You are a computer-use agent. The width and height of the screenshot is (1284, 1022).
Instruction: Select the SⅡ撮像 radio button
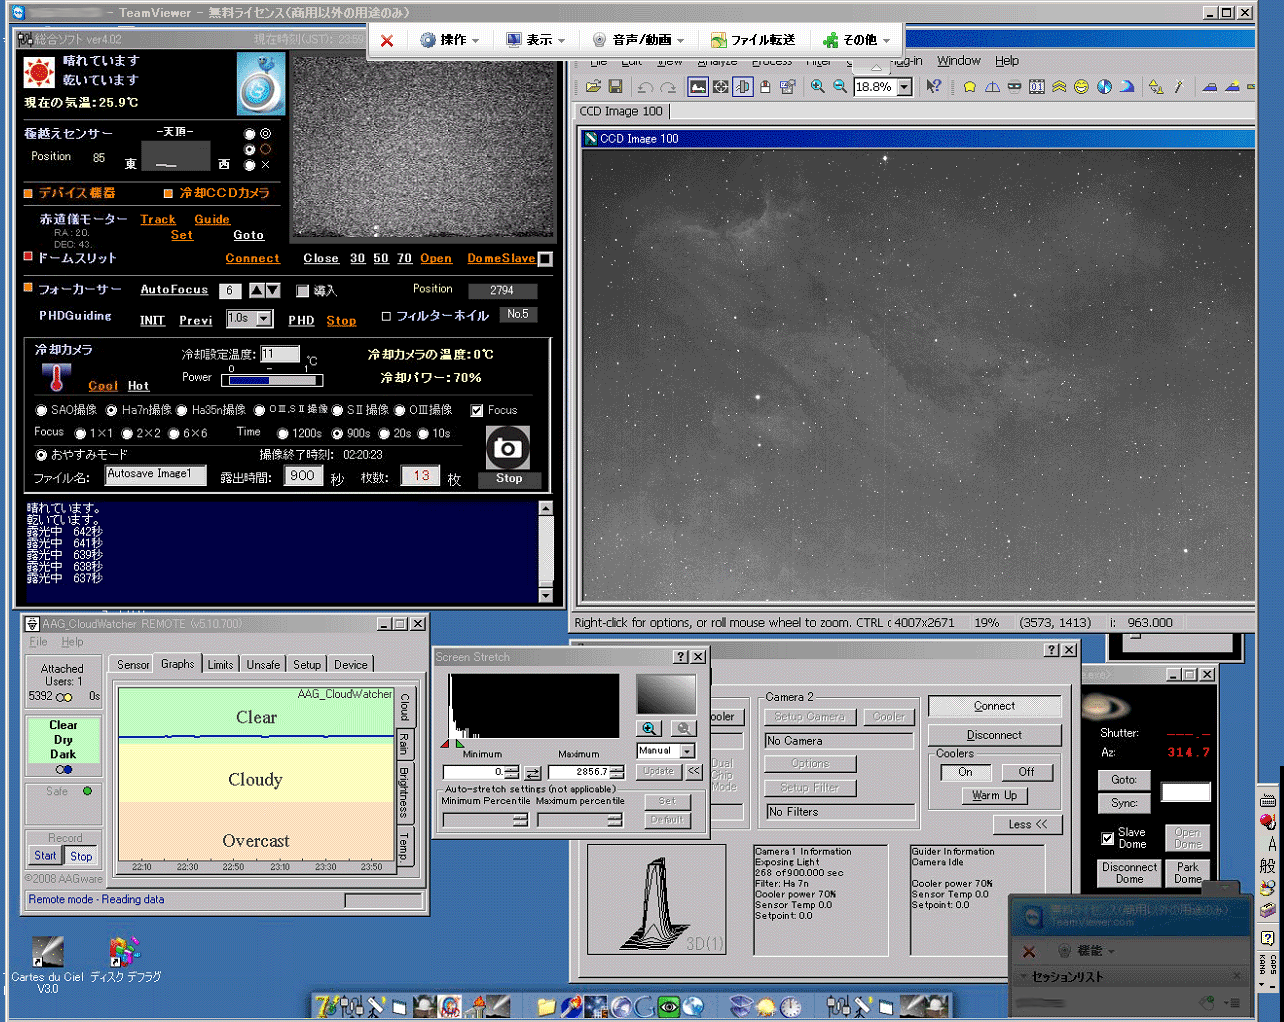pyautogui.click(x=337, y=410)
